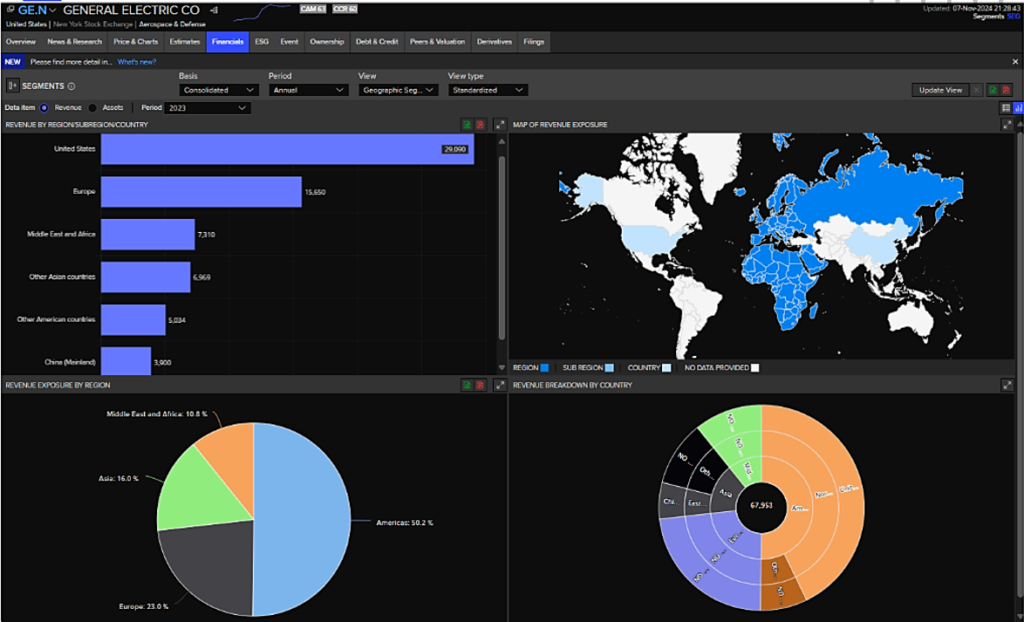This screenshot has height=622, width=1024.
Task: Maximize the Map of Revenue Exposure panel
Action: (1007, 124)
